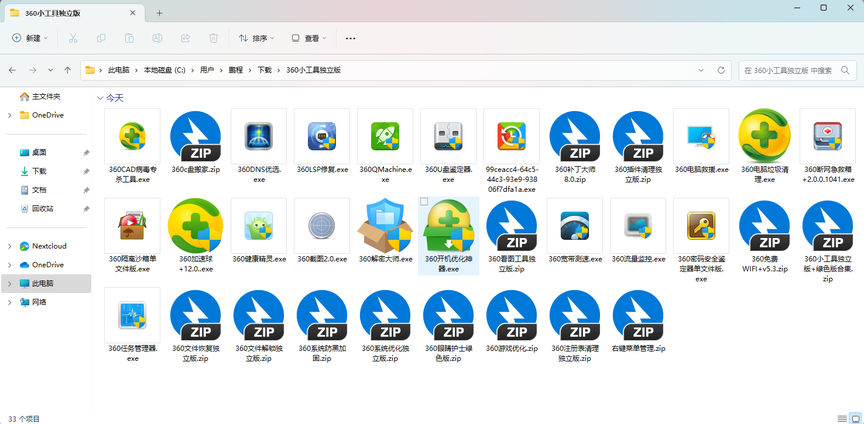Select 360文件恢复独立版.zip archive
This screenshot has height=424, width=864.
[196, 316]
